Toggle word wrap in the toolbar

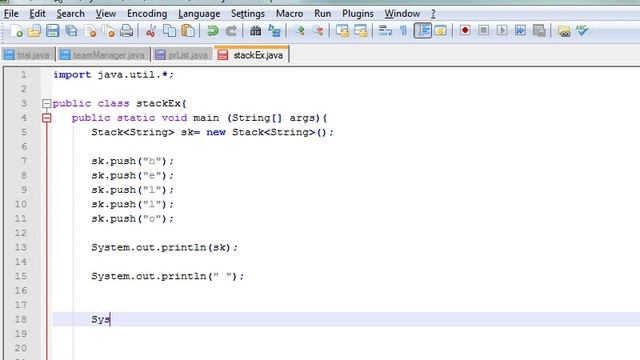385,31
